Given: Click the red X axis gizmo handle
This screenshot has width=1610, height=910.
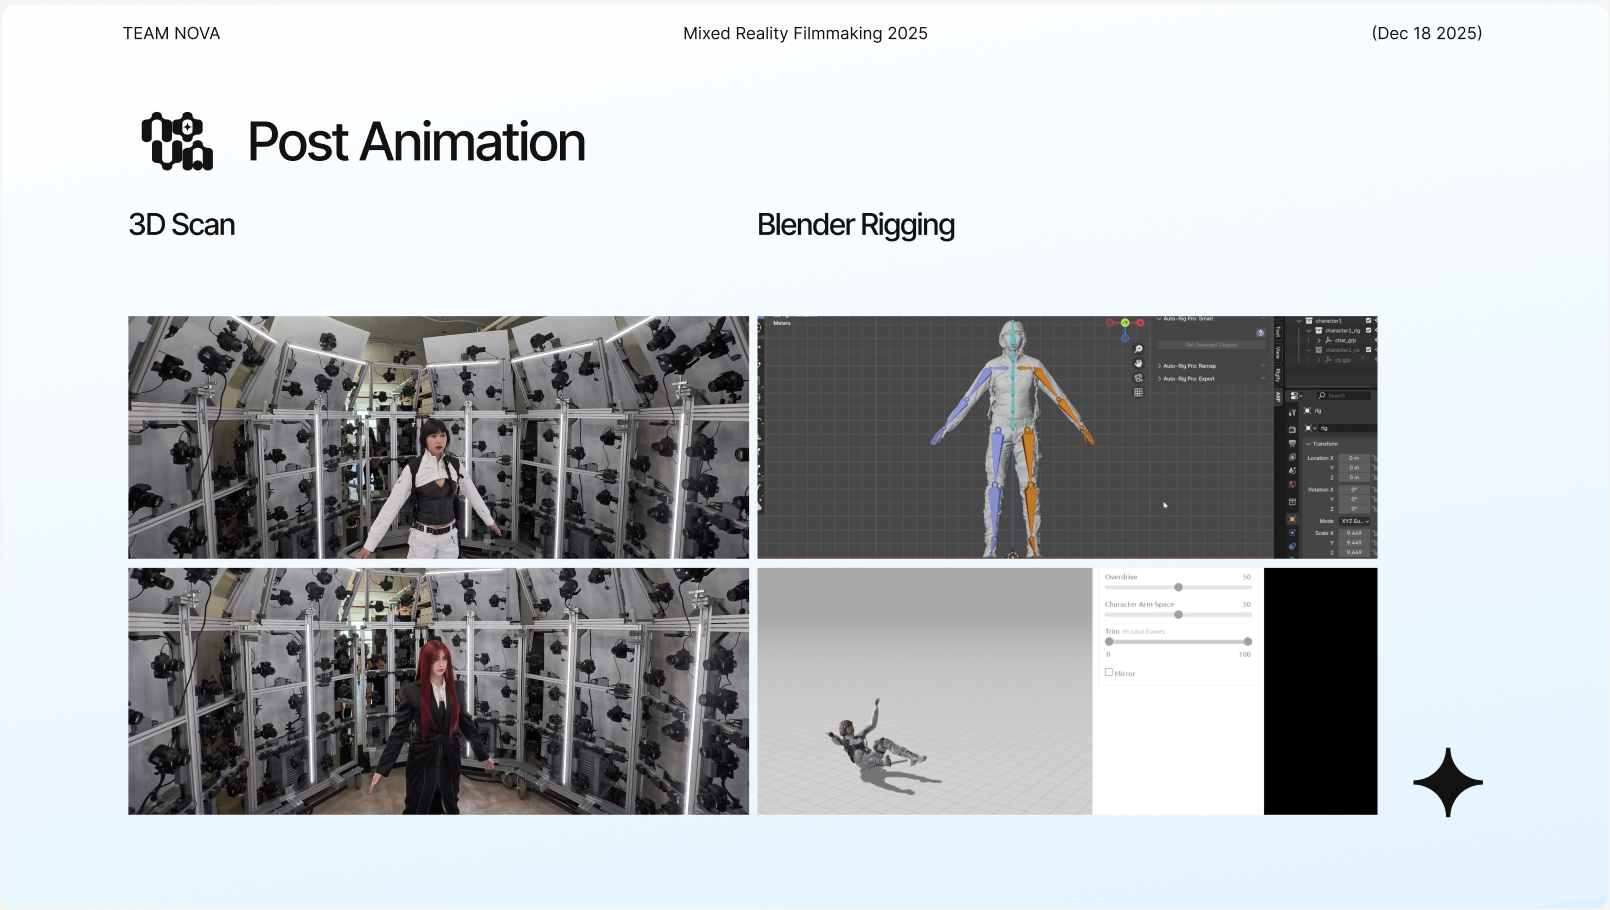Looking at the screenshot, I should (x=1140, y=323).
